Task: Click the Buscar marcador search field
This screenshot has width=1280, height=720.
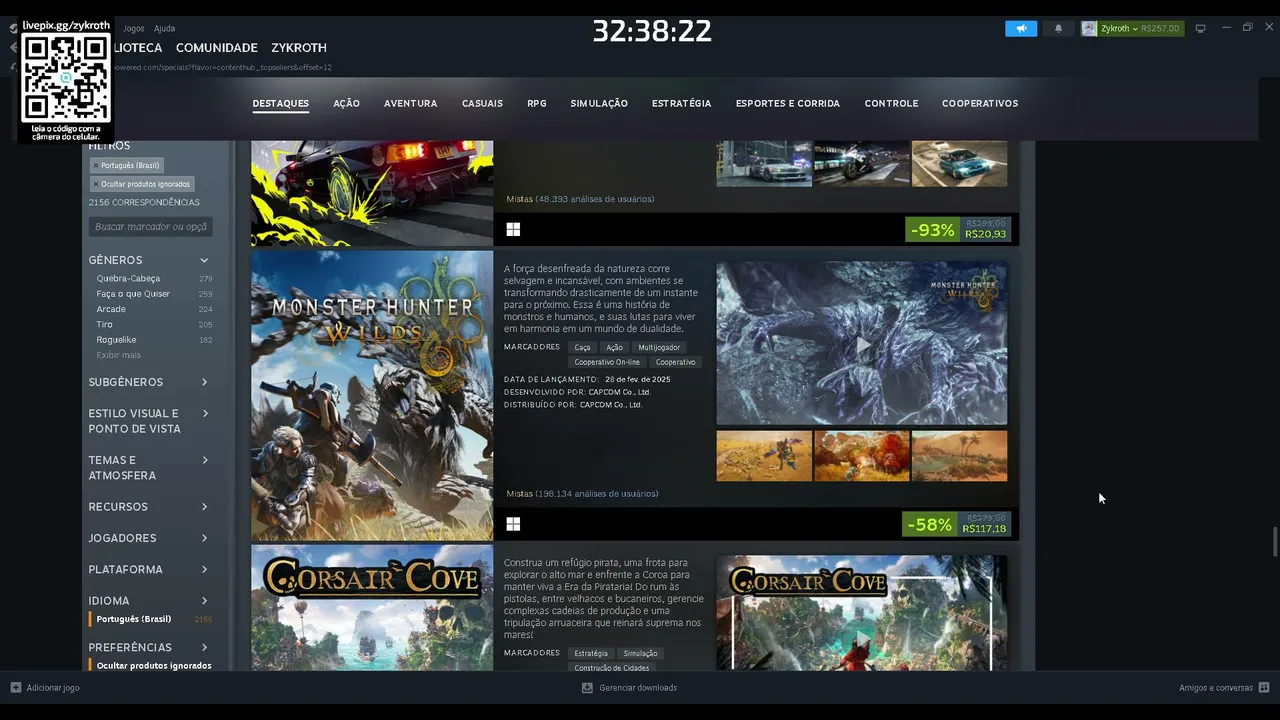Action: (x=151, y=227)
